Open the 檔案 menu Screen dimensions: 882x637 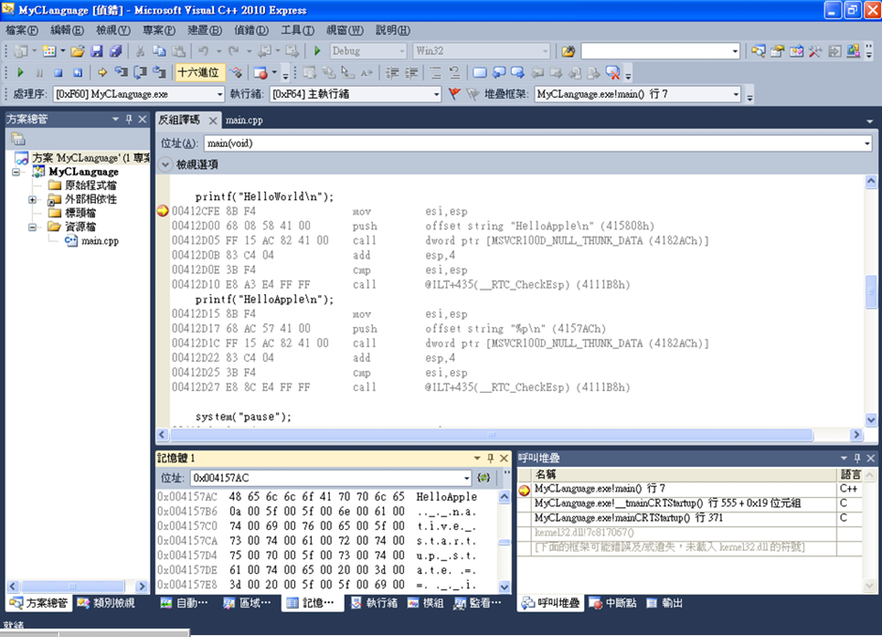click(22, 30)
